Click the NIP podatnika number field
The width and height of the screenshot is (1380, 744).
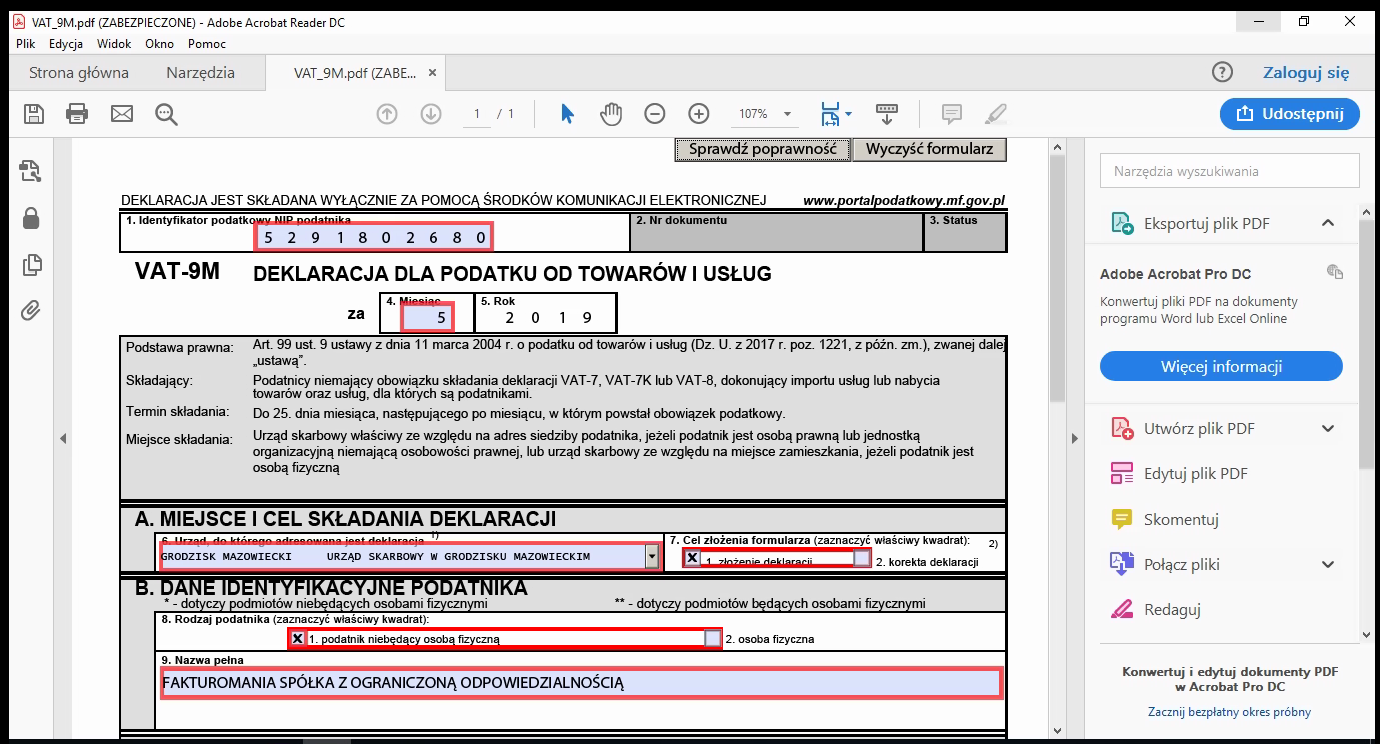tap(374, 238)
